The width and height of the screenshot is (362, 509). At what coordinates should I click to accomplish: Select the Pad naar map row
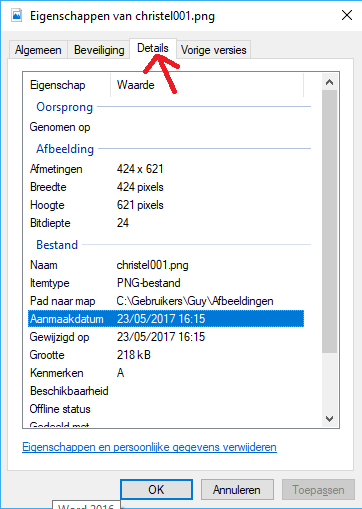pyautogui.click(x=166, y=301)
